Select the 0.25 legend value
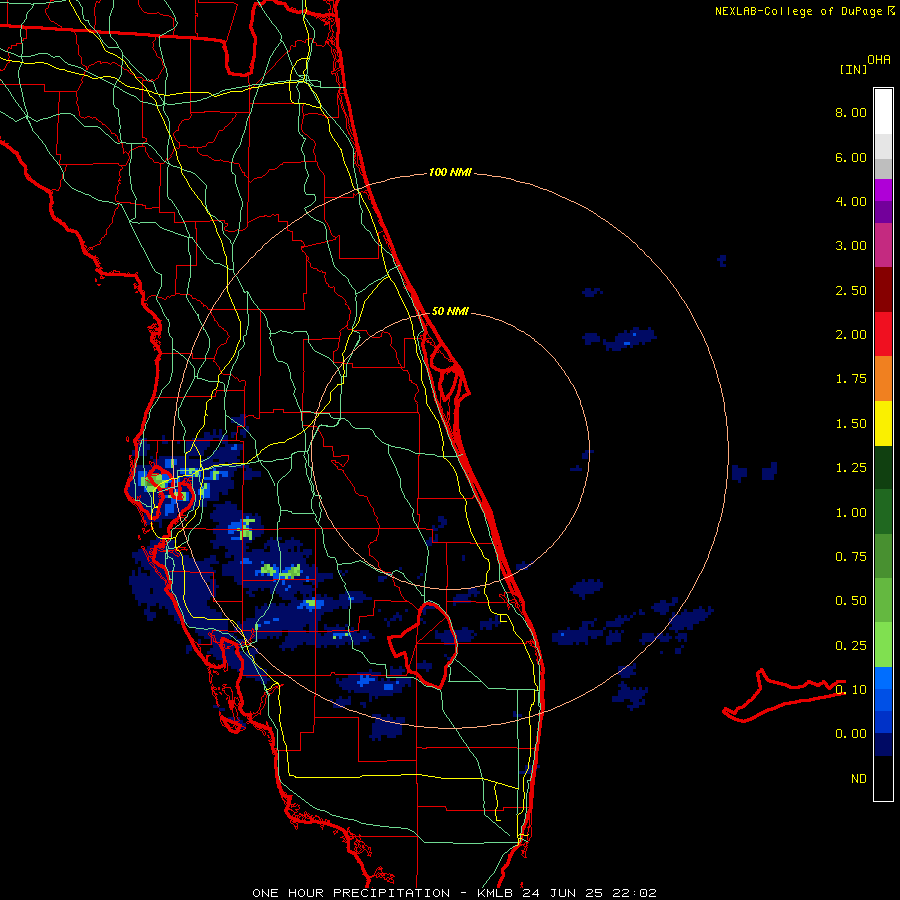The height and width of the screenshot is (900, 900). click(851, 646)
